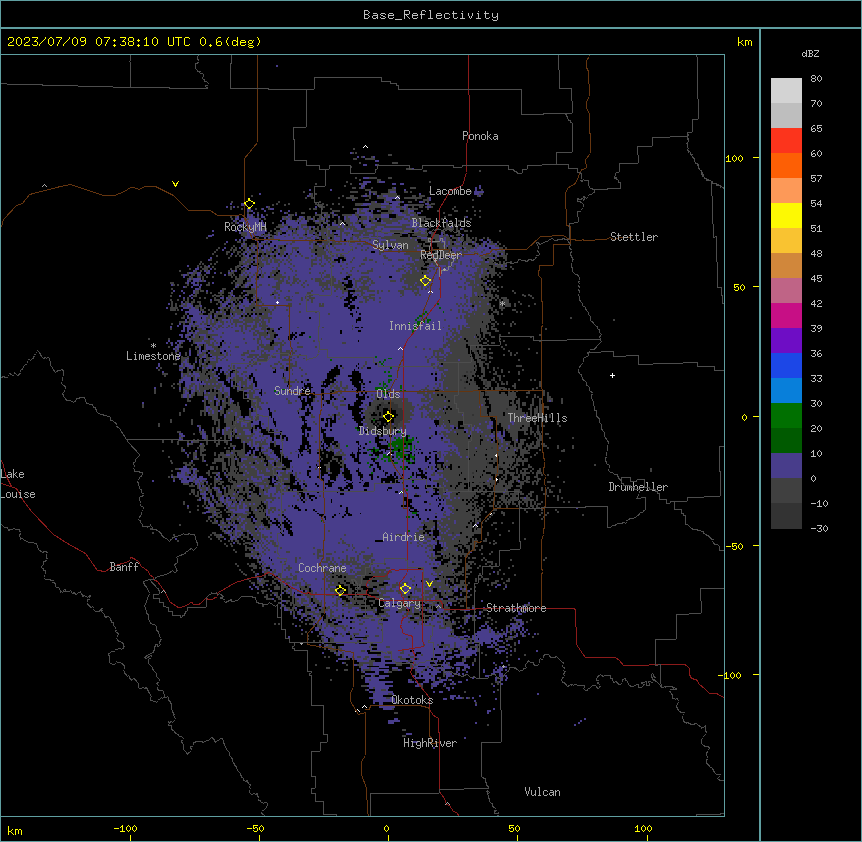
Task: Click the Didsbury town label
Action: [383, 431]
